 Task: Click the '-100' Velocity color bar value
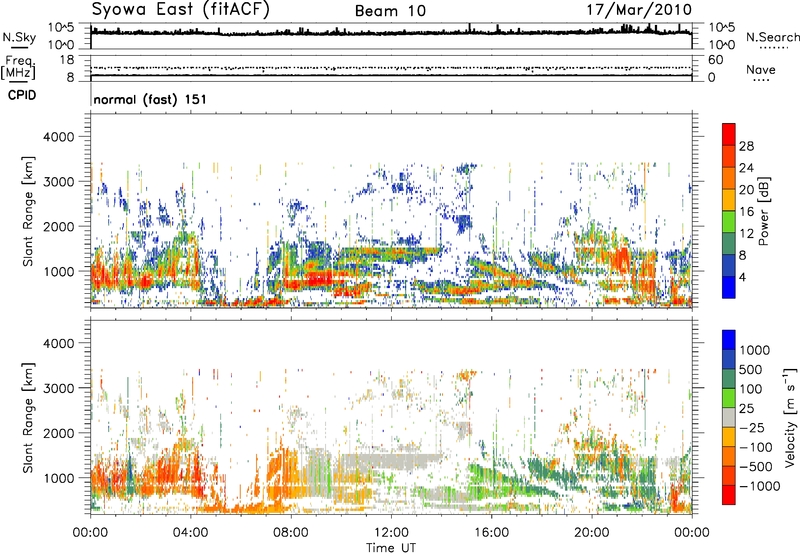point(756,447)
